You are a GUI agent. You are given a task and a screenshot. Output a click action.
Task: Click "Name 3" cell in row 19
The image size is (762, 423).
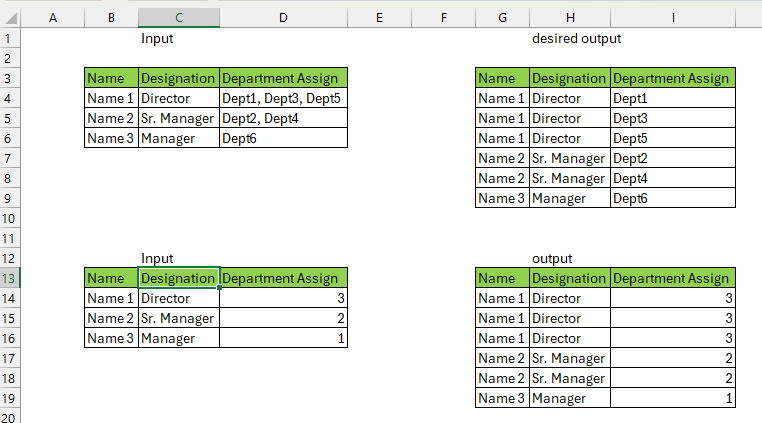coord(502,398)
